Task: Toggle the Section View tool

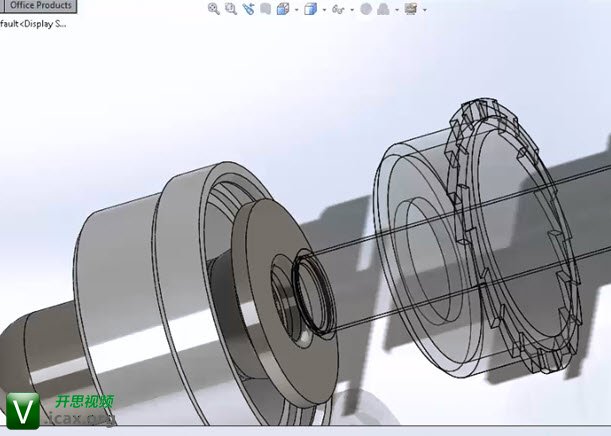Action: (x=264, y=9)
